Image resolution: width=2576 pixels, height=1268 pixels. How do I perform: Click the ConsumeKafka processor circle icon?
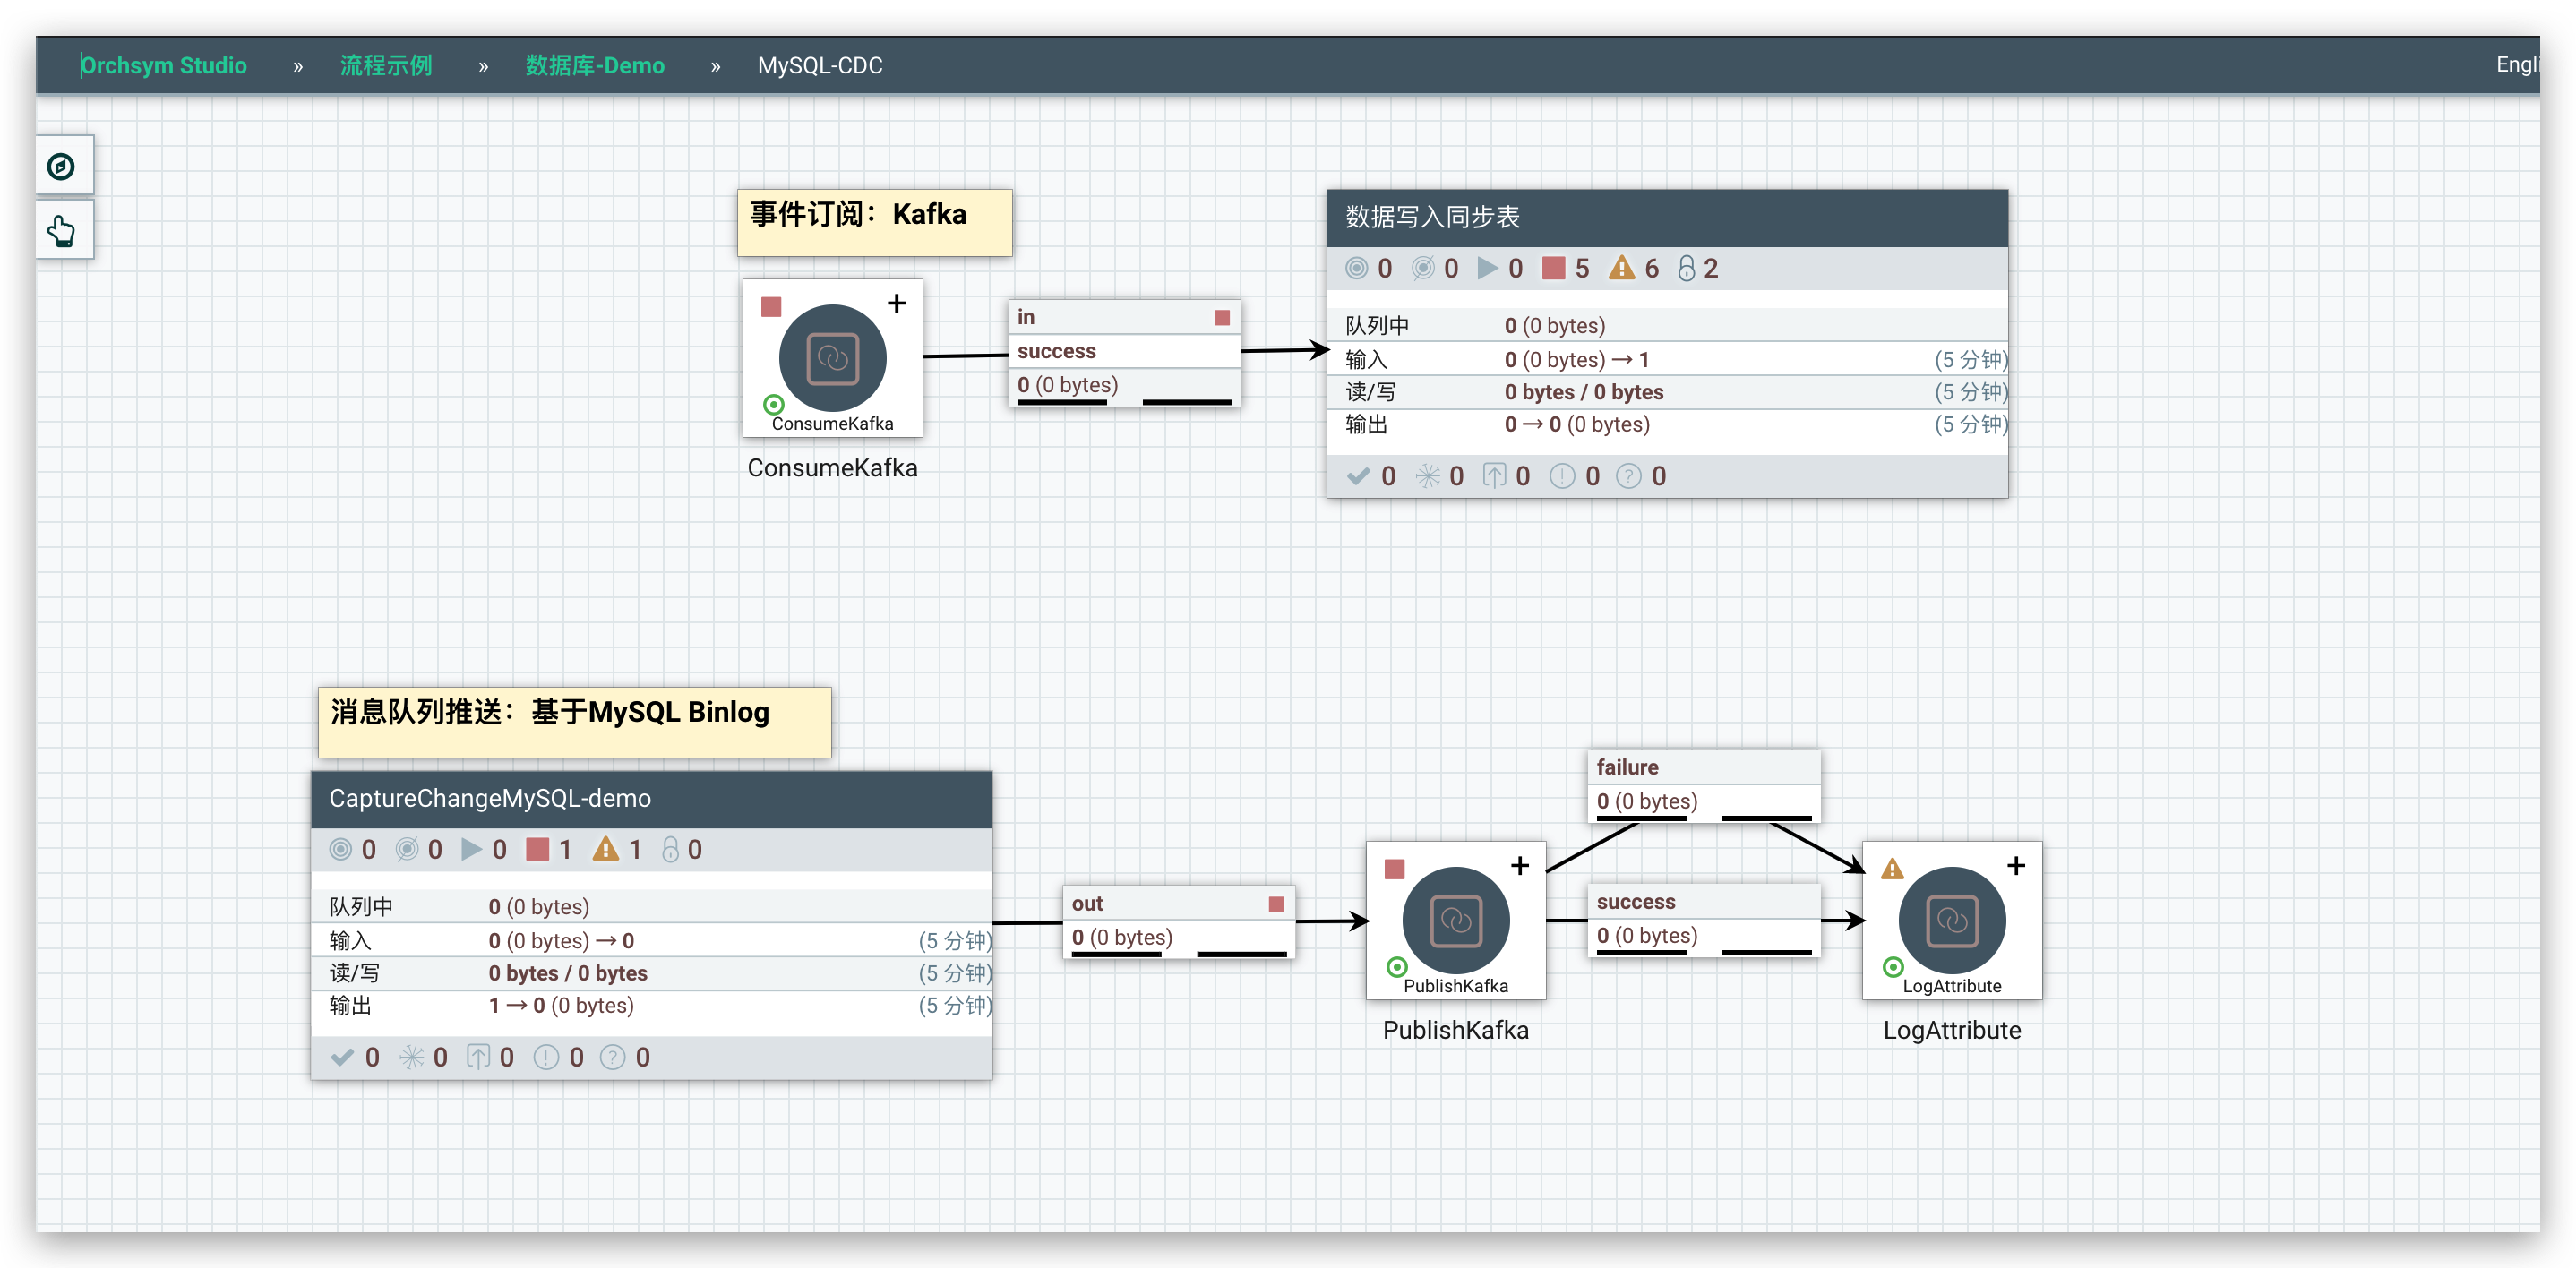click(x=832, y=358)
